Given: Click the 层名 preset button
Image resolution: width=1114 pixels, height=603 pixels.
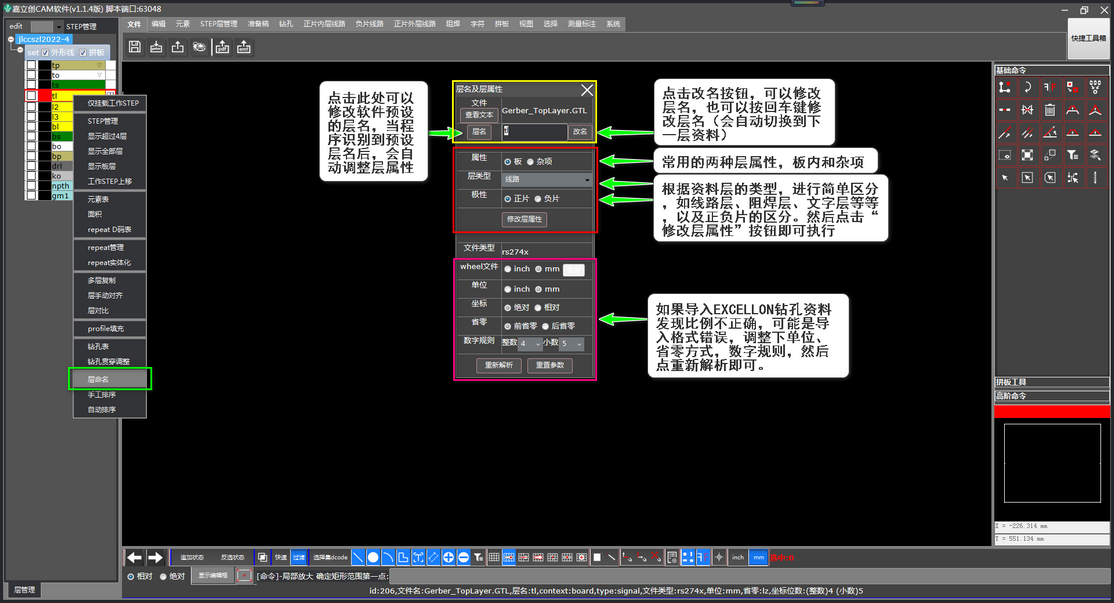Looking at the screenshot, I should coord(479,131).
